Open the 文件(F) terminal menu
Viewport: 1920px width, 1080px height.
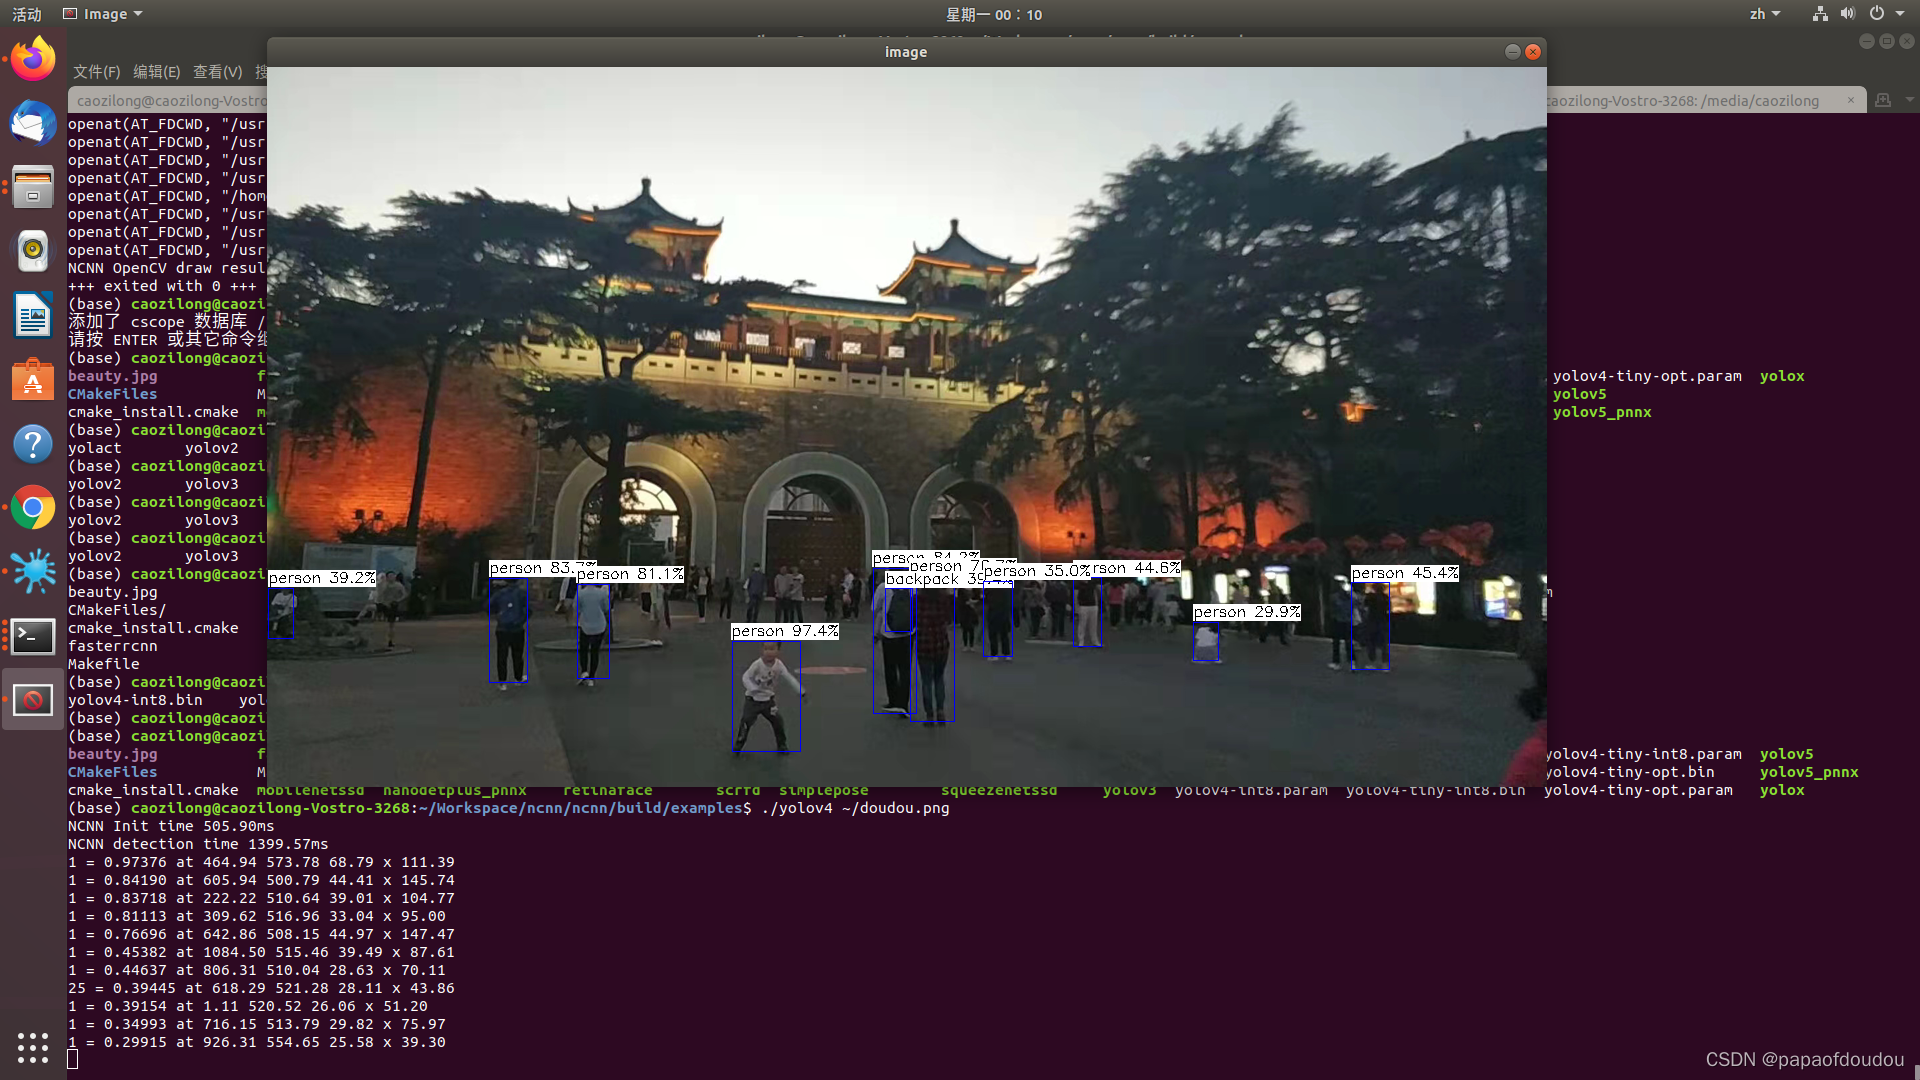(96, 72)
